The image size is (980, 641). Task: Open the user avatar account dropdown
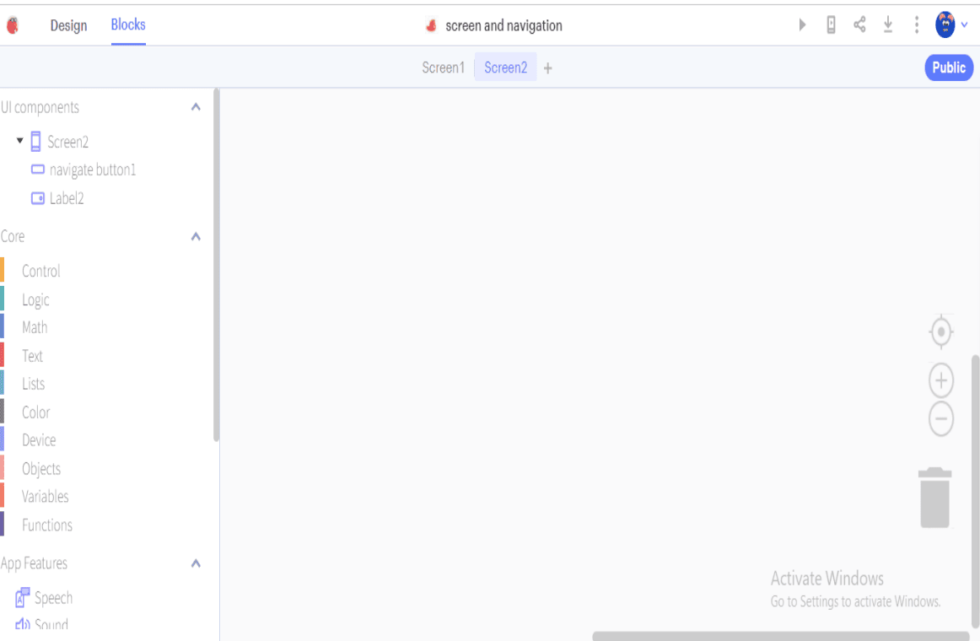951,25
